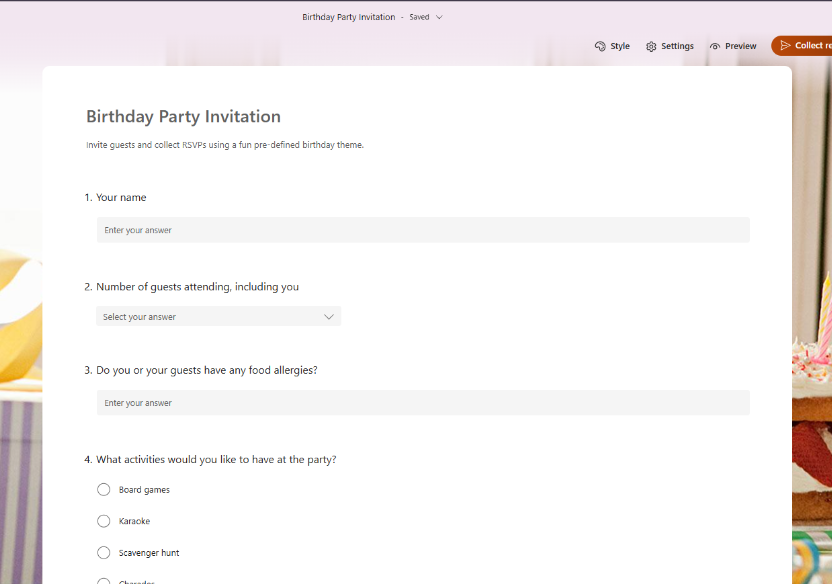Screen dimensions: 832x584
Task: Click the form description text below the title
Action: (x=224, y=144)
